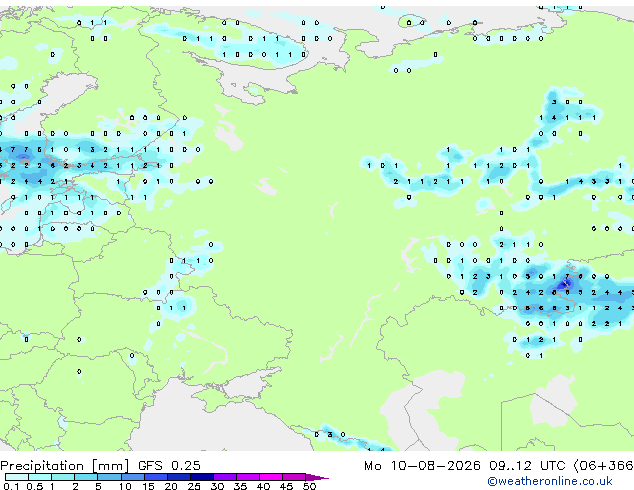
Task: Click the 'Mo 10-08-2026' date text
Action: coord(422,466)
